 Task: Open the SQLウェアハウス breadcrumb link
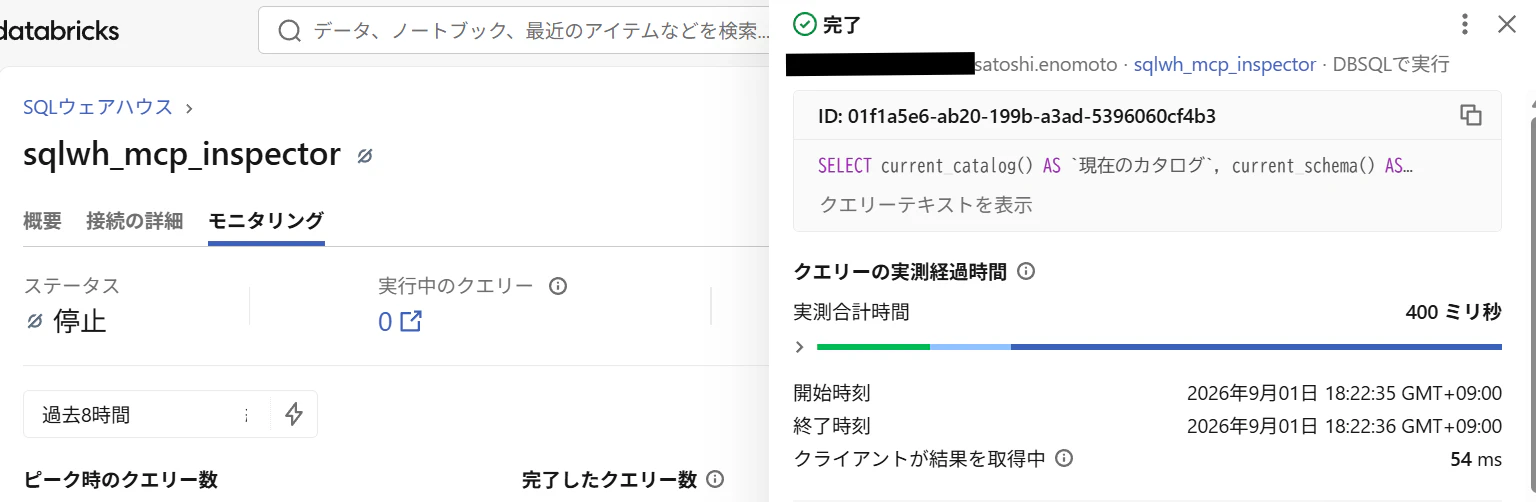pyautogui.click(x=98, y=107)
